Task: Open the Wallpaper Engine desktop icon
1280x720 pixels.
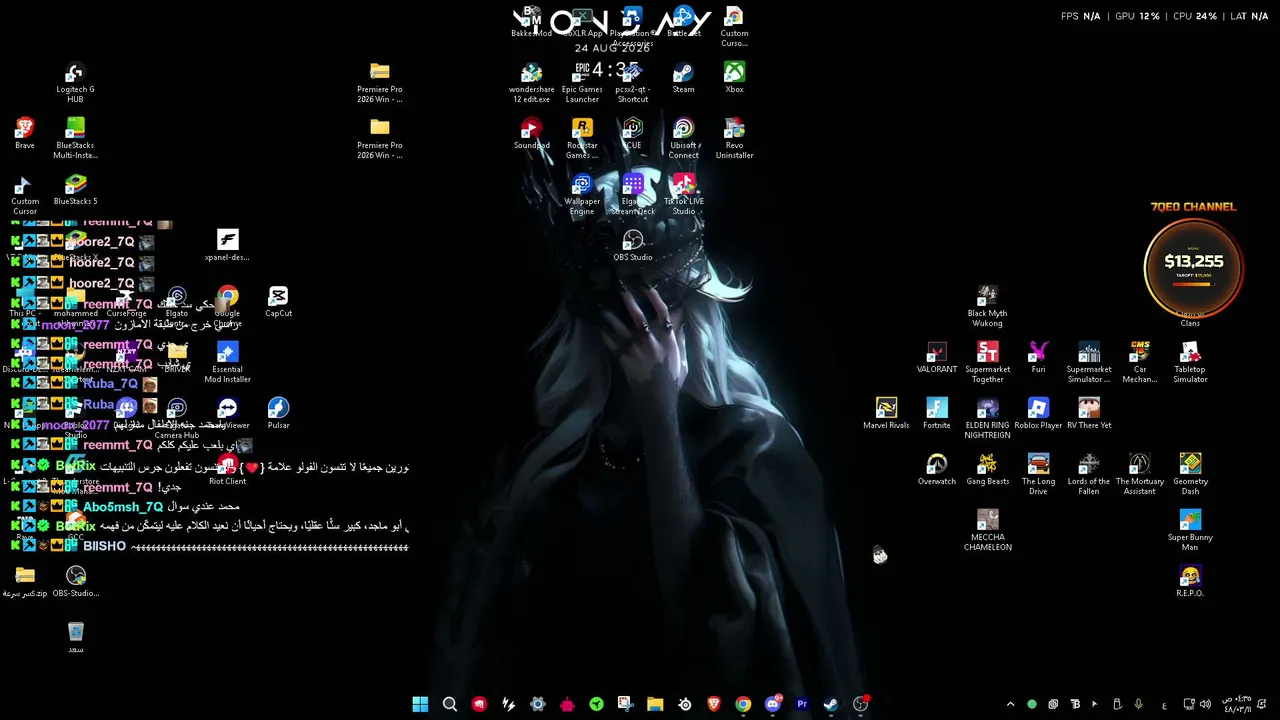Action: tap(582, 195)
